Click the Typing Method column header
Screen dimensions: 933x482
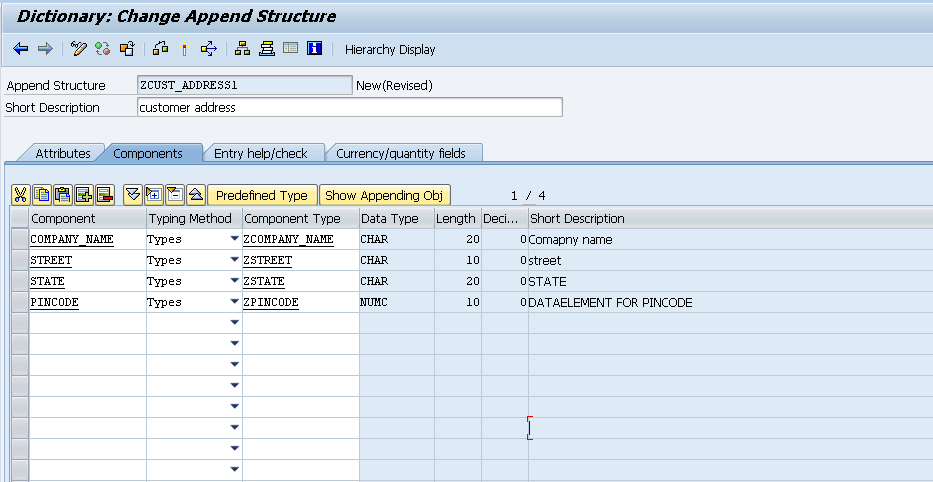tap(194, 218)
